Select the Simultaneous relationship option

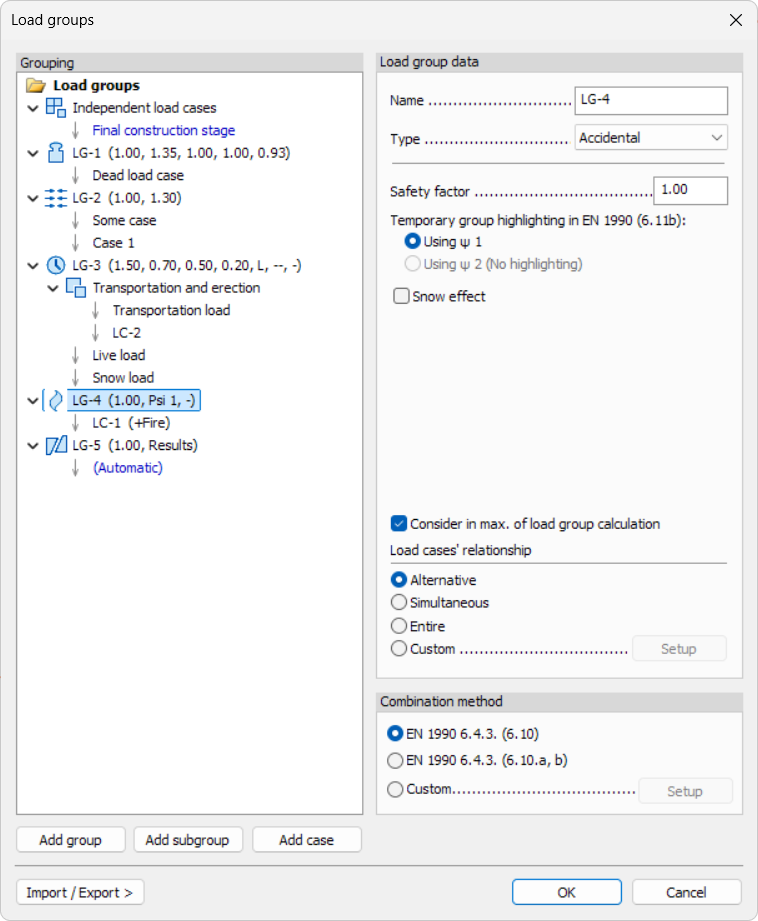click(399, 603)
